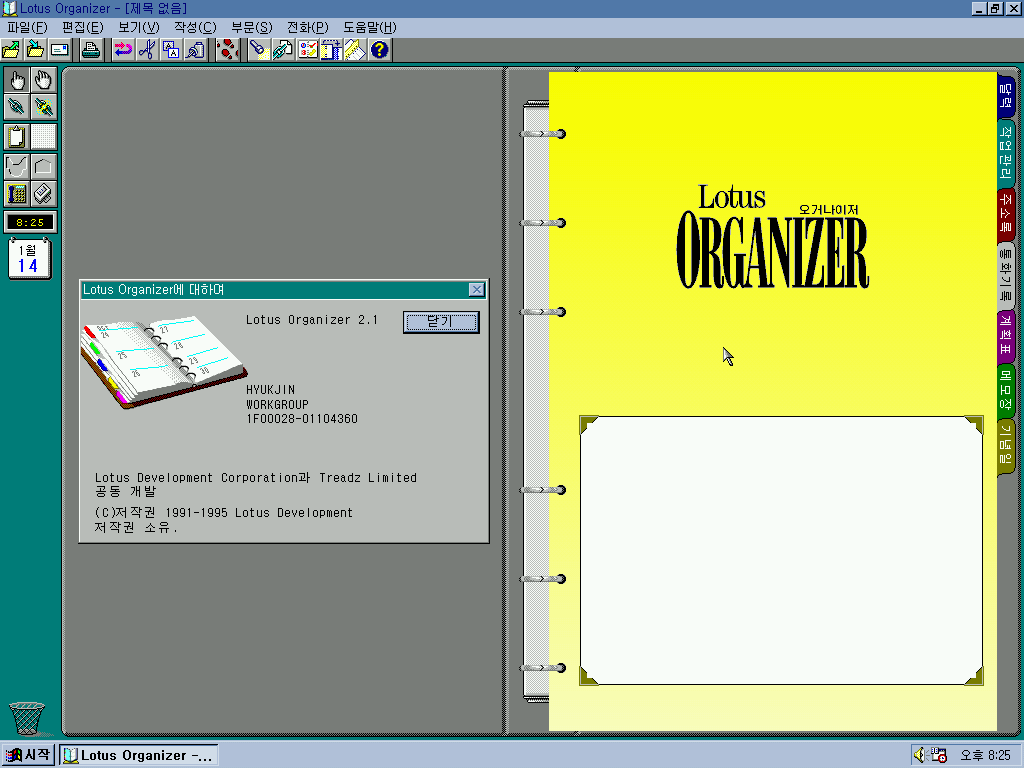Click the blank dotted toolbox slot
The height and width of the screenshot is (768, 1024).
[43, 137]
